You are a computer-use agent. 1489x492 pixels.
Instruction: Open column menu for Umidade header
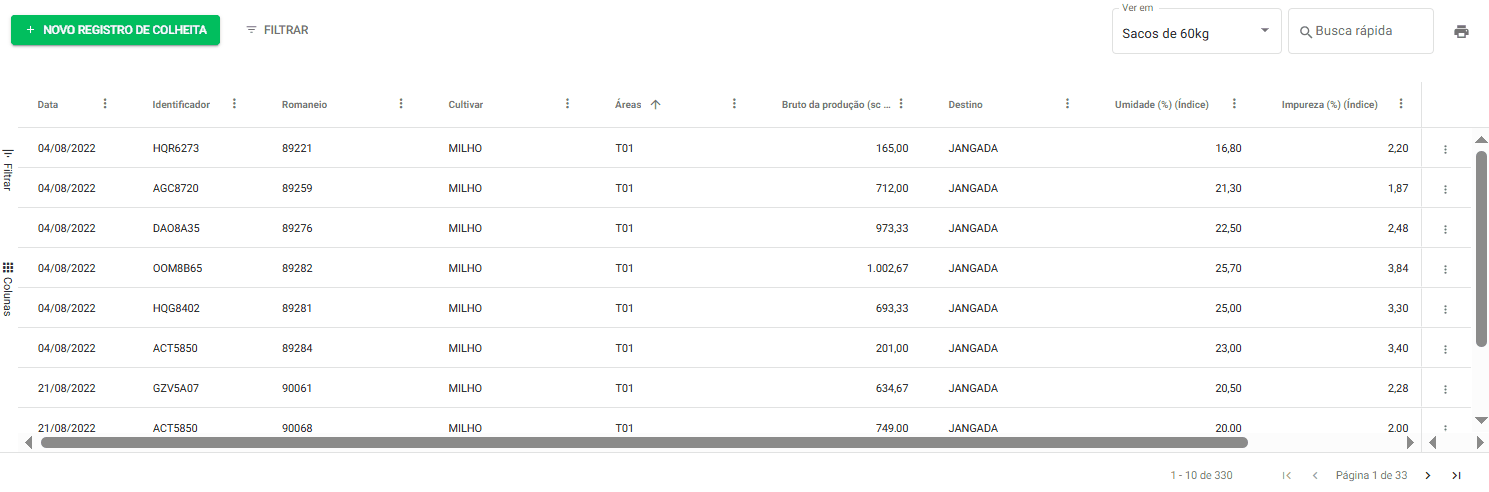[x=1234, y=104]
